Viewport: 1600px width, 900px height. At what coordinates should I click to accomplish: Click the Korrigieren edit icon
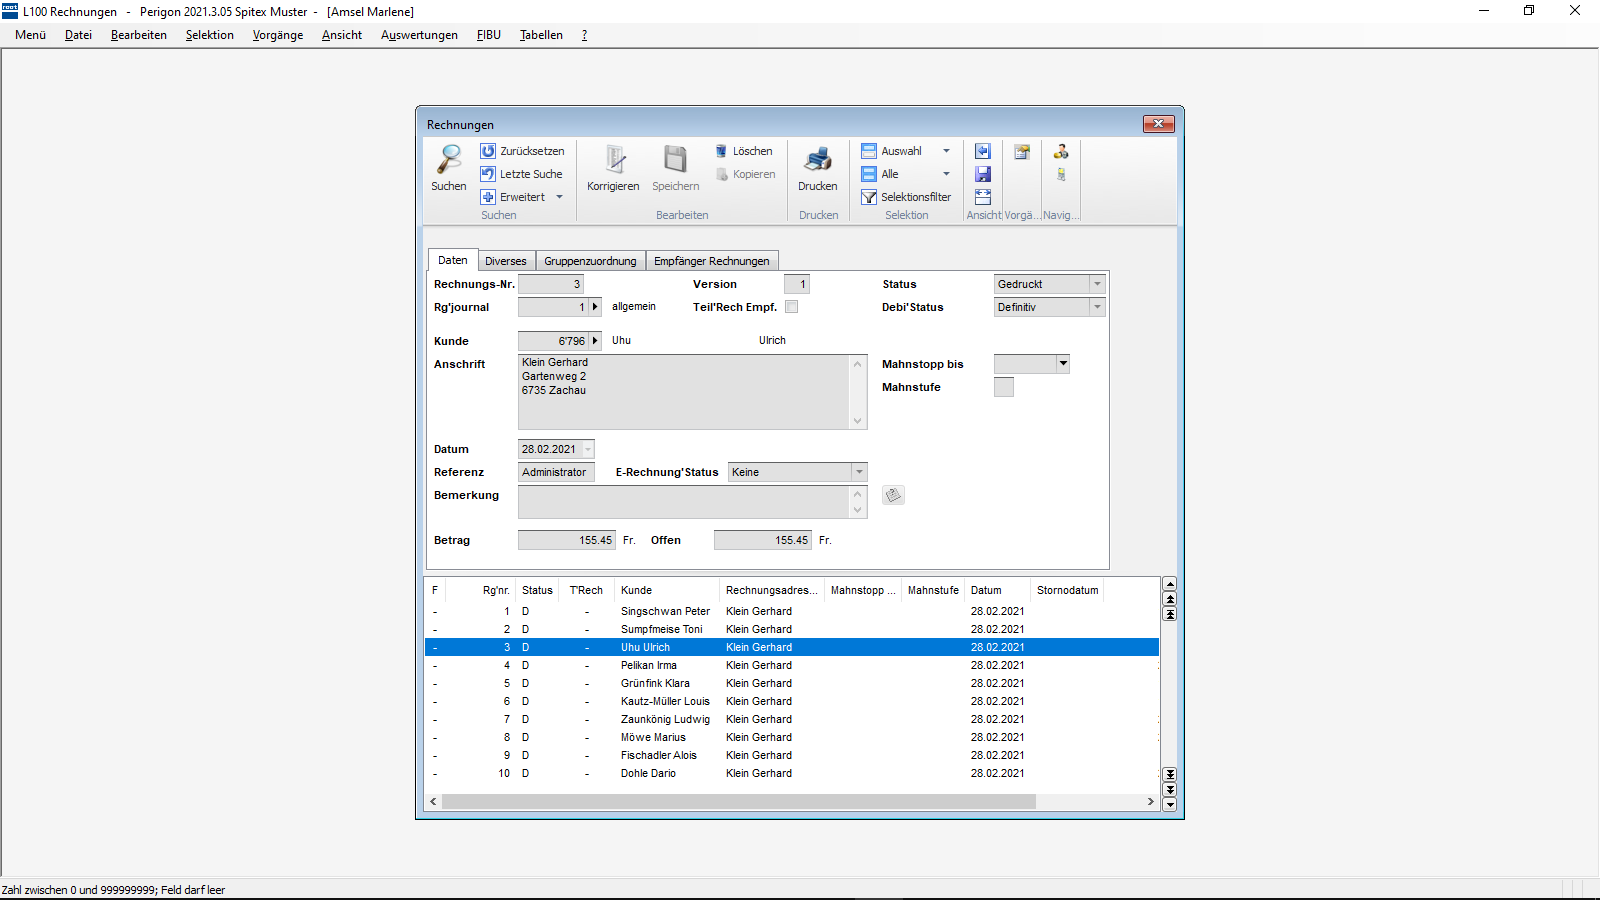pyautogui.click(x=613, y=160)
